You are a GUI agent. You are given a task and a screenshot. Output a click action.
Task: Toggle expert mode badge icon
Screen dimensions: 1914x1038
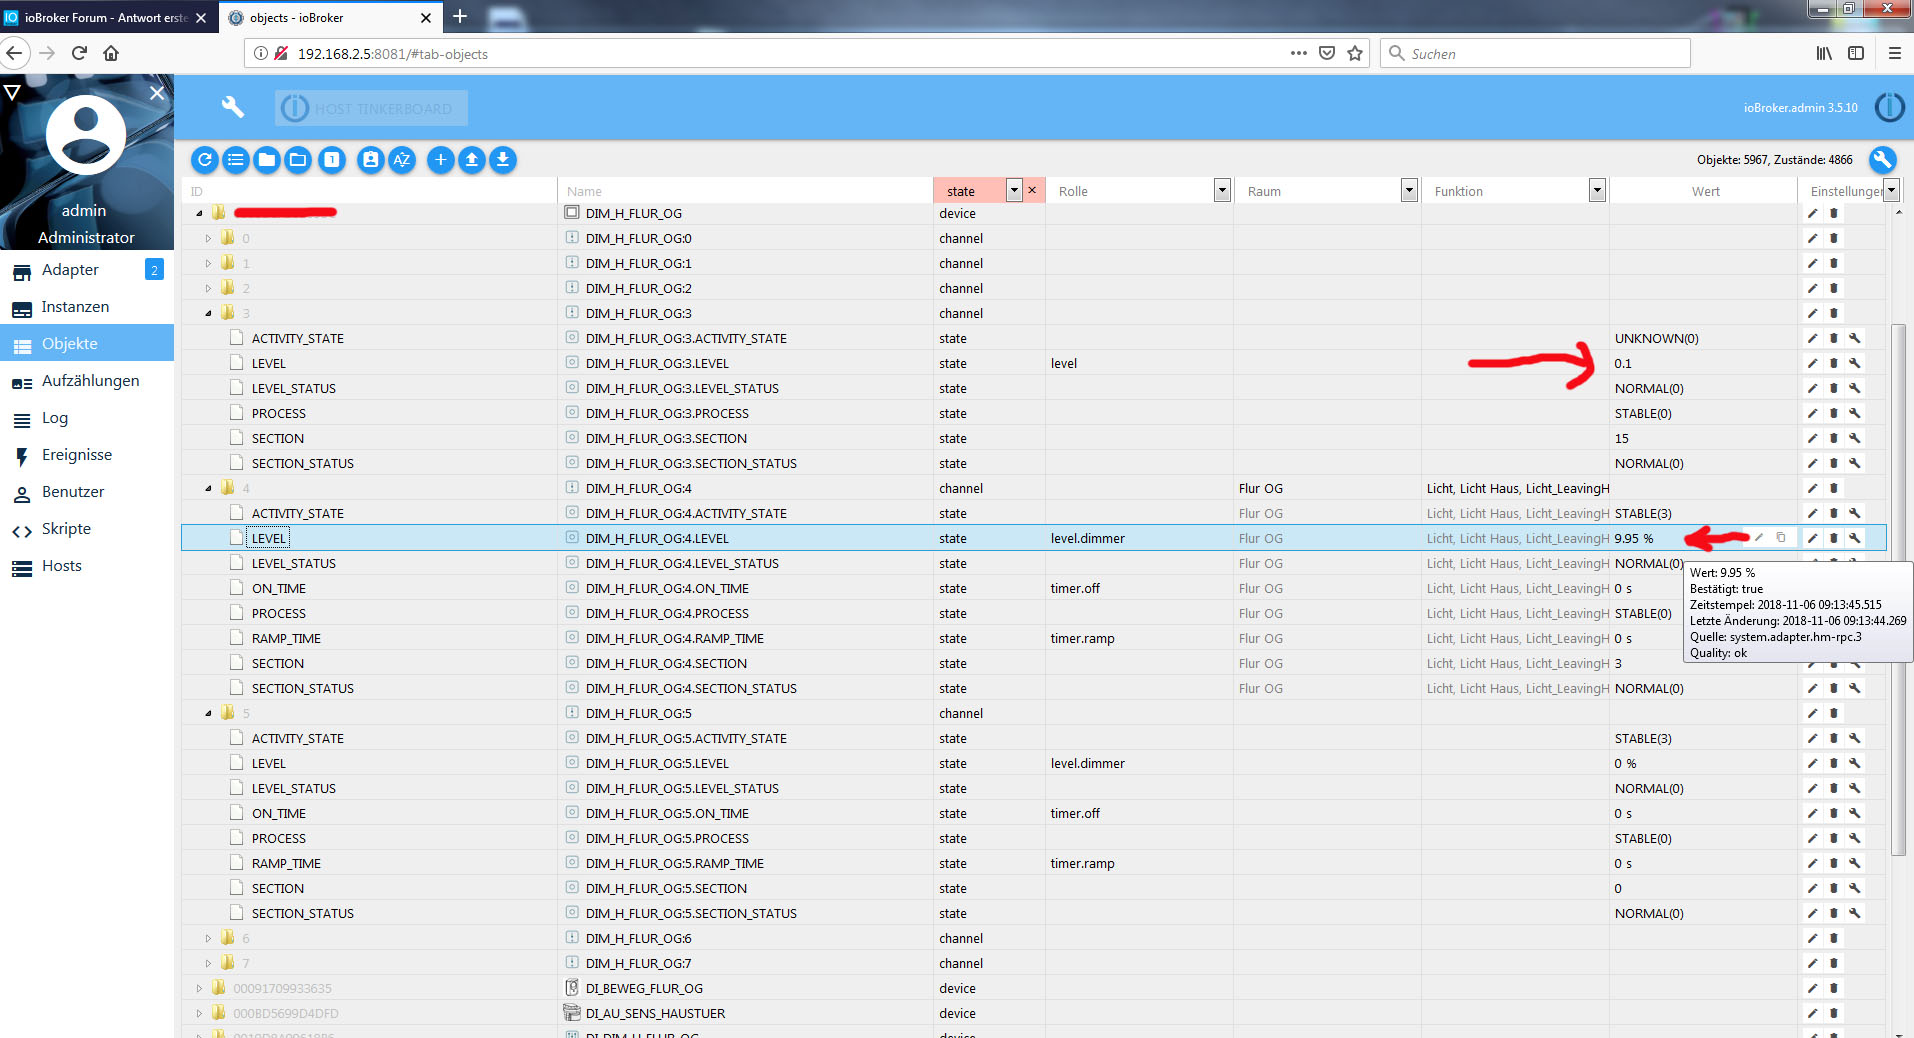pos(371,160)
